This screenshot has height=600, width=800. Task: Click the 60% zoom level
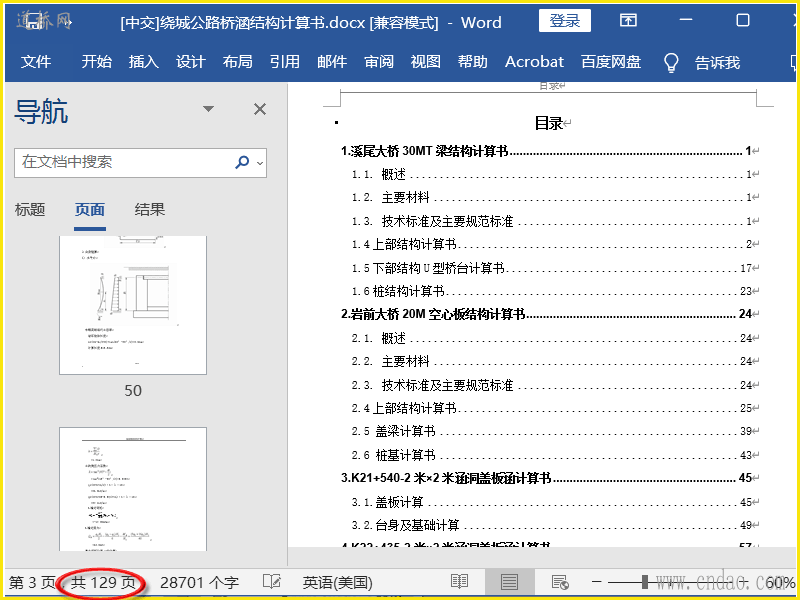(780, 582)
